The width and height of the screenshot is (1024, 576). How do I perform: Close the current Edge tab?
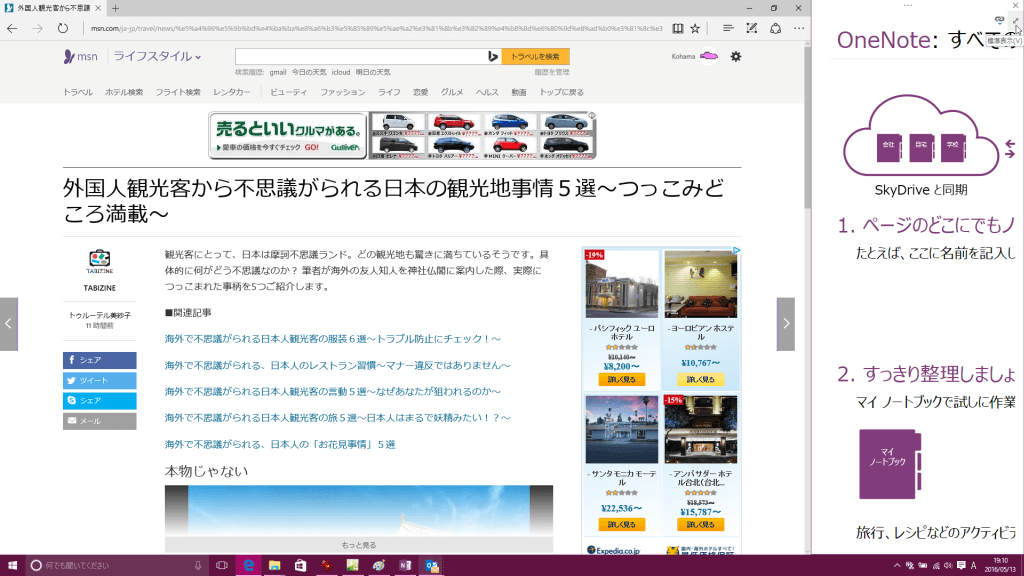[98, 8]
